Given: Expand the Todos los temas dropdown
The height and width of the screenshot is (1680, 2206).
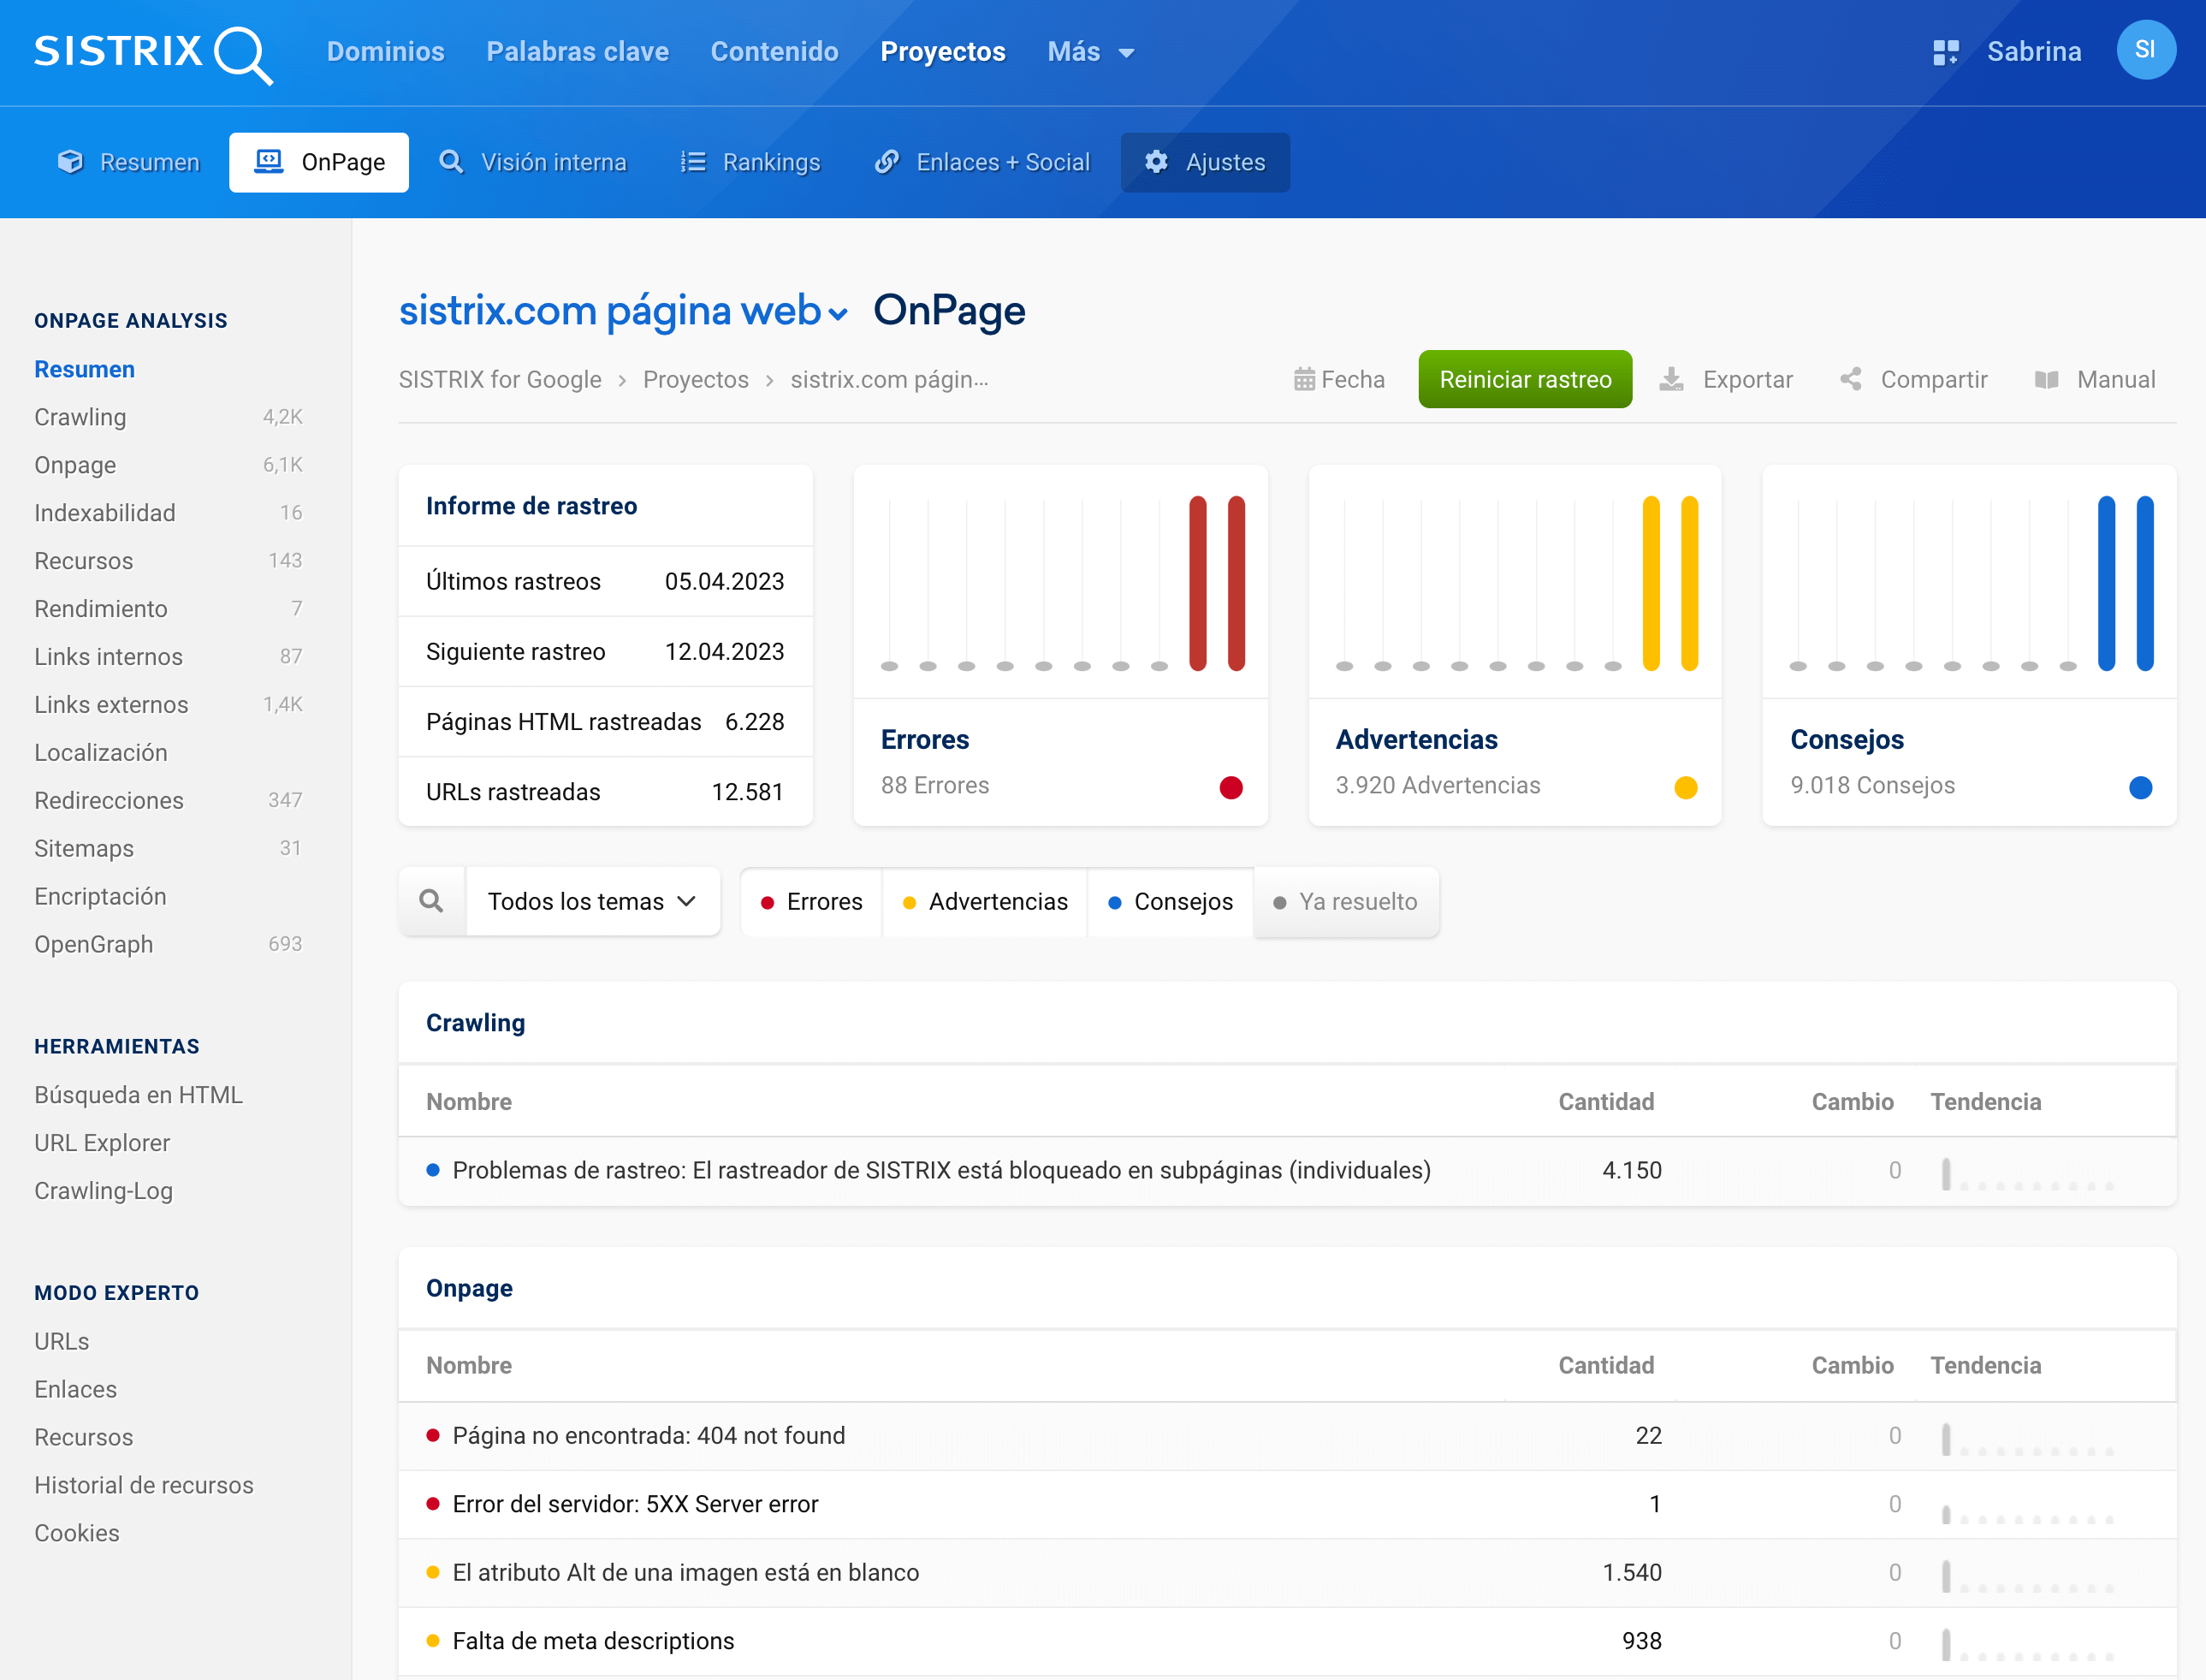Looking at the screenshot, I should click(x=592, y=901).
